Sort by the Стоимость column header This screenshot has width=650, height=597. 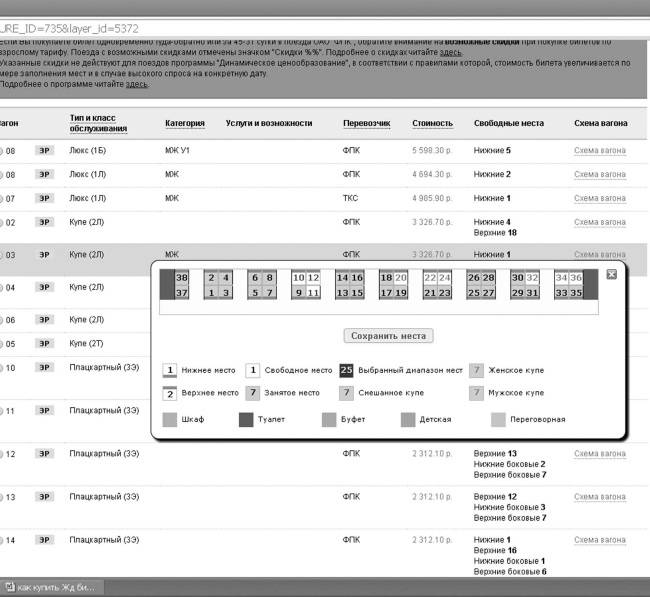(x=432, y=123)
